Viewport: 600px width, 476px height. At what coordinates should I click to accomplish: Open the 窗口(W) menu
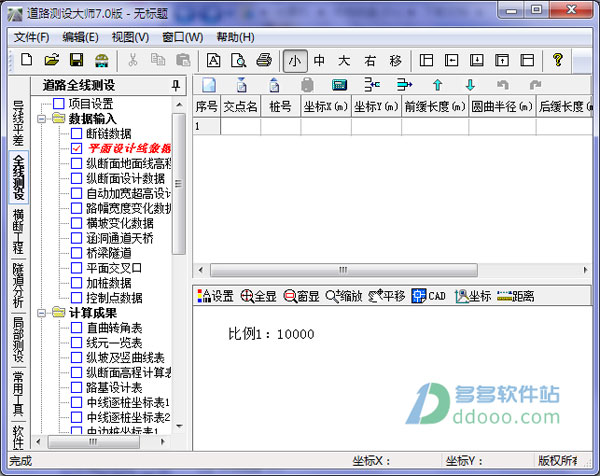tap(183, 37)
